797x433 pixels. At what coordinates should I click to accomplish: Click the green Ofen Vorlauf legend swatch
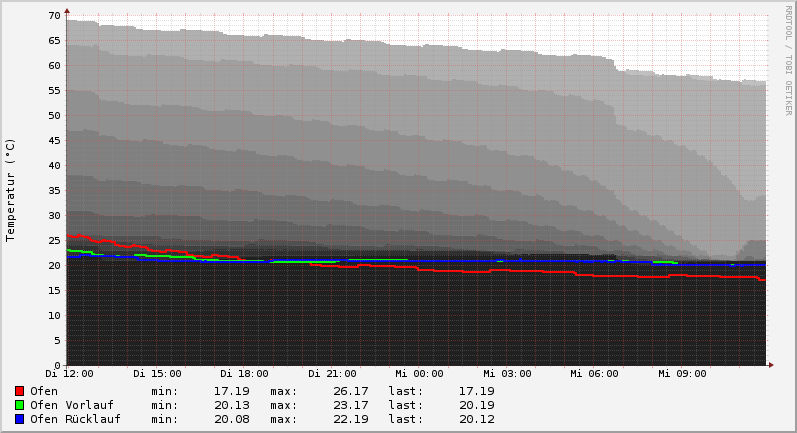[19, 405]
